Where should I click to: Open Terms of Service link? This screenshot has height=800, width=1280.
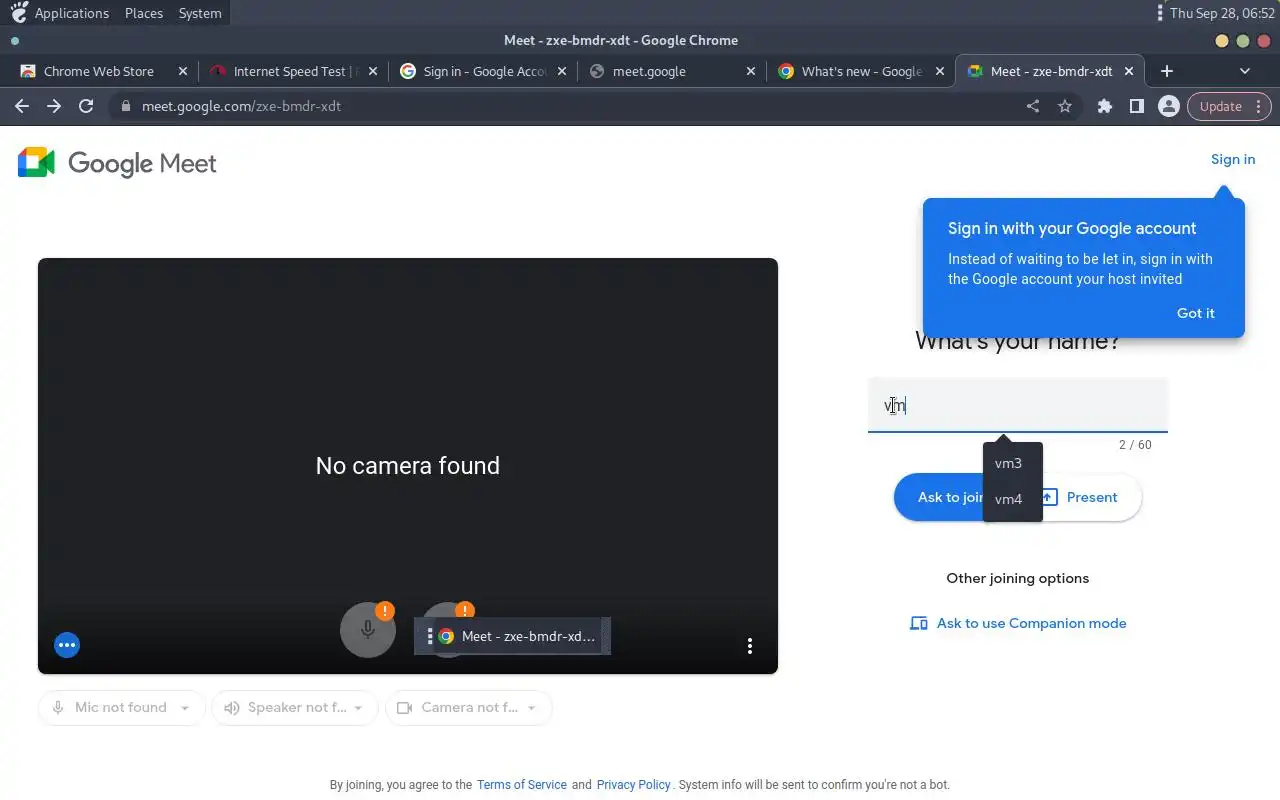coord(521,785)
